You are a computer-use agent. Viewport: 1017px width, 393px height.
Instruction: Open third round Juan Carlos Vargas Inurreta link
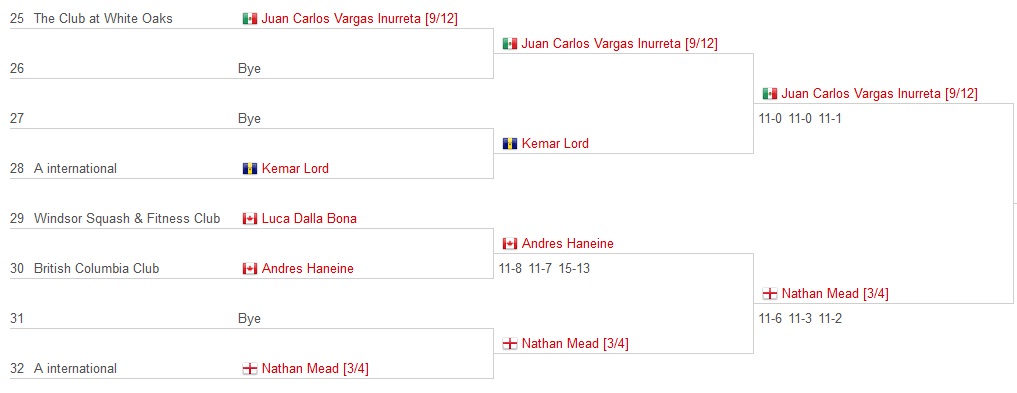[x=879, y=94]
